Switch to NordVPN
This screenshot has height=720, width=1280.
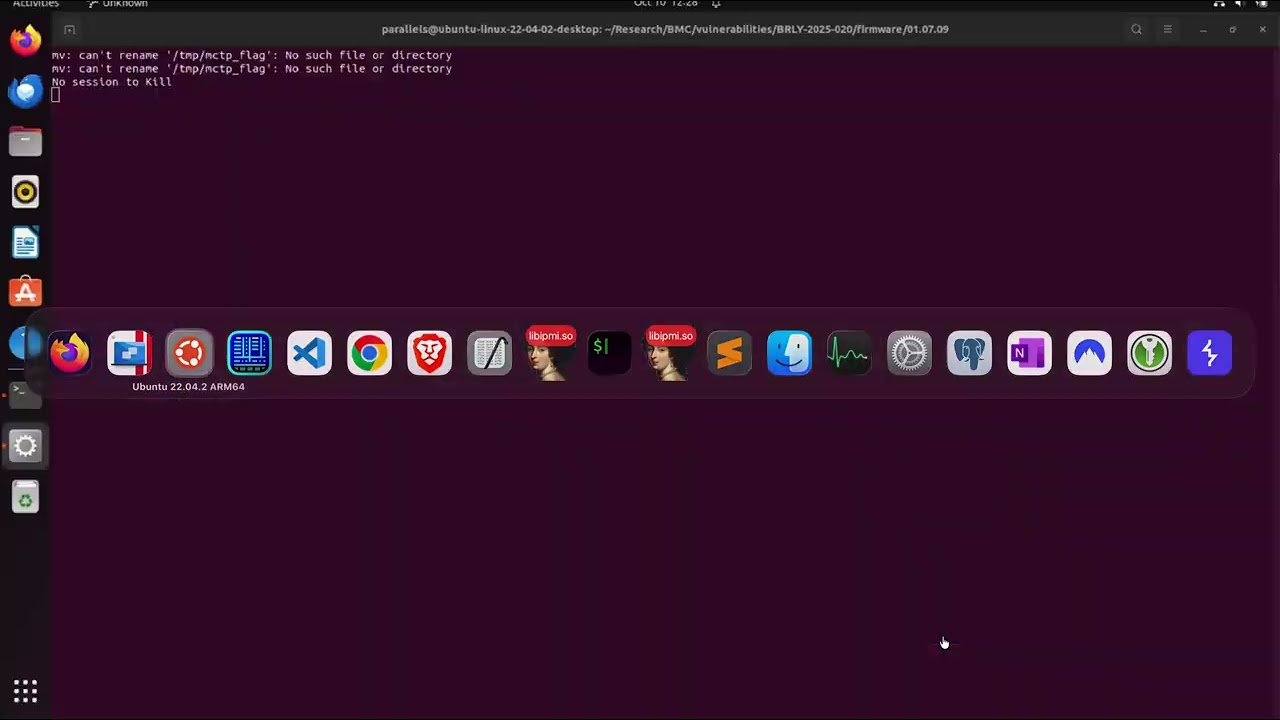(1089, 353)
